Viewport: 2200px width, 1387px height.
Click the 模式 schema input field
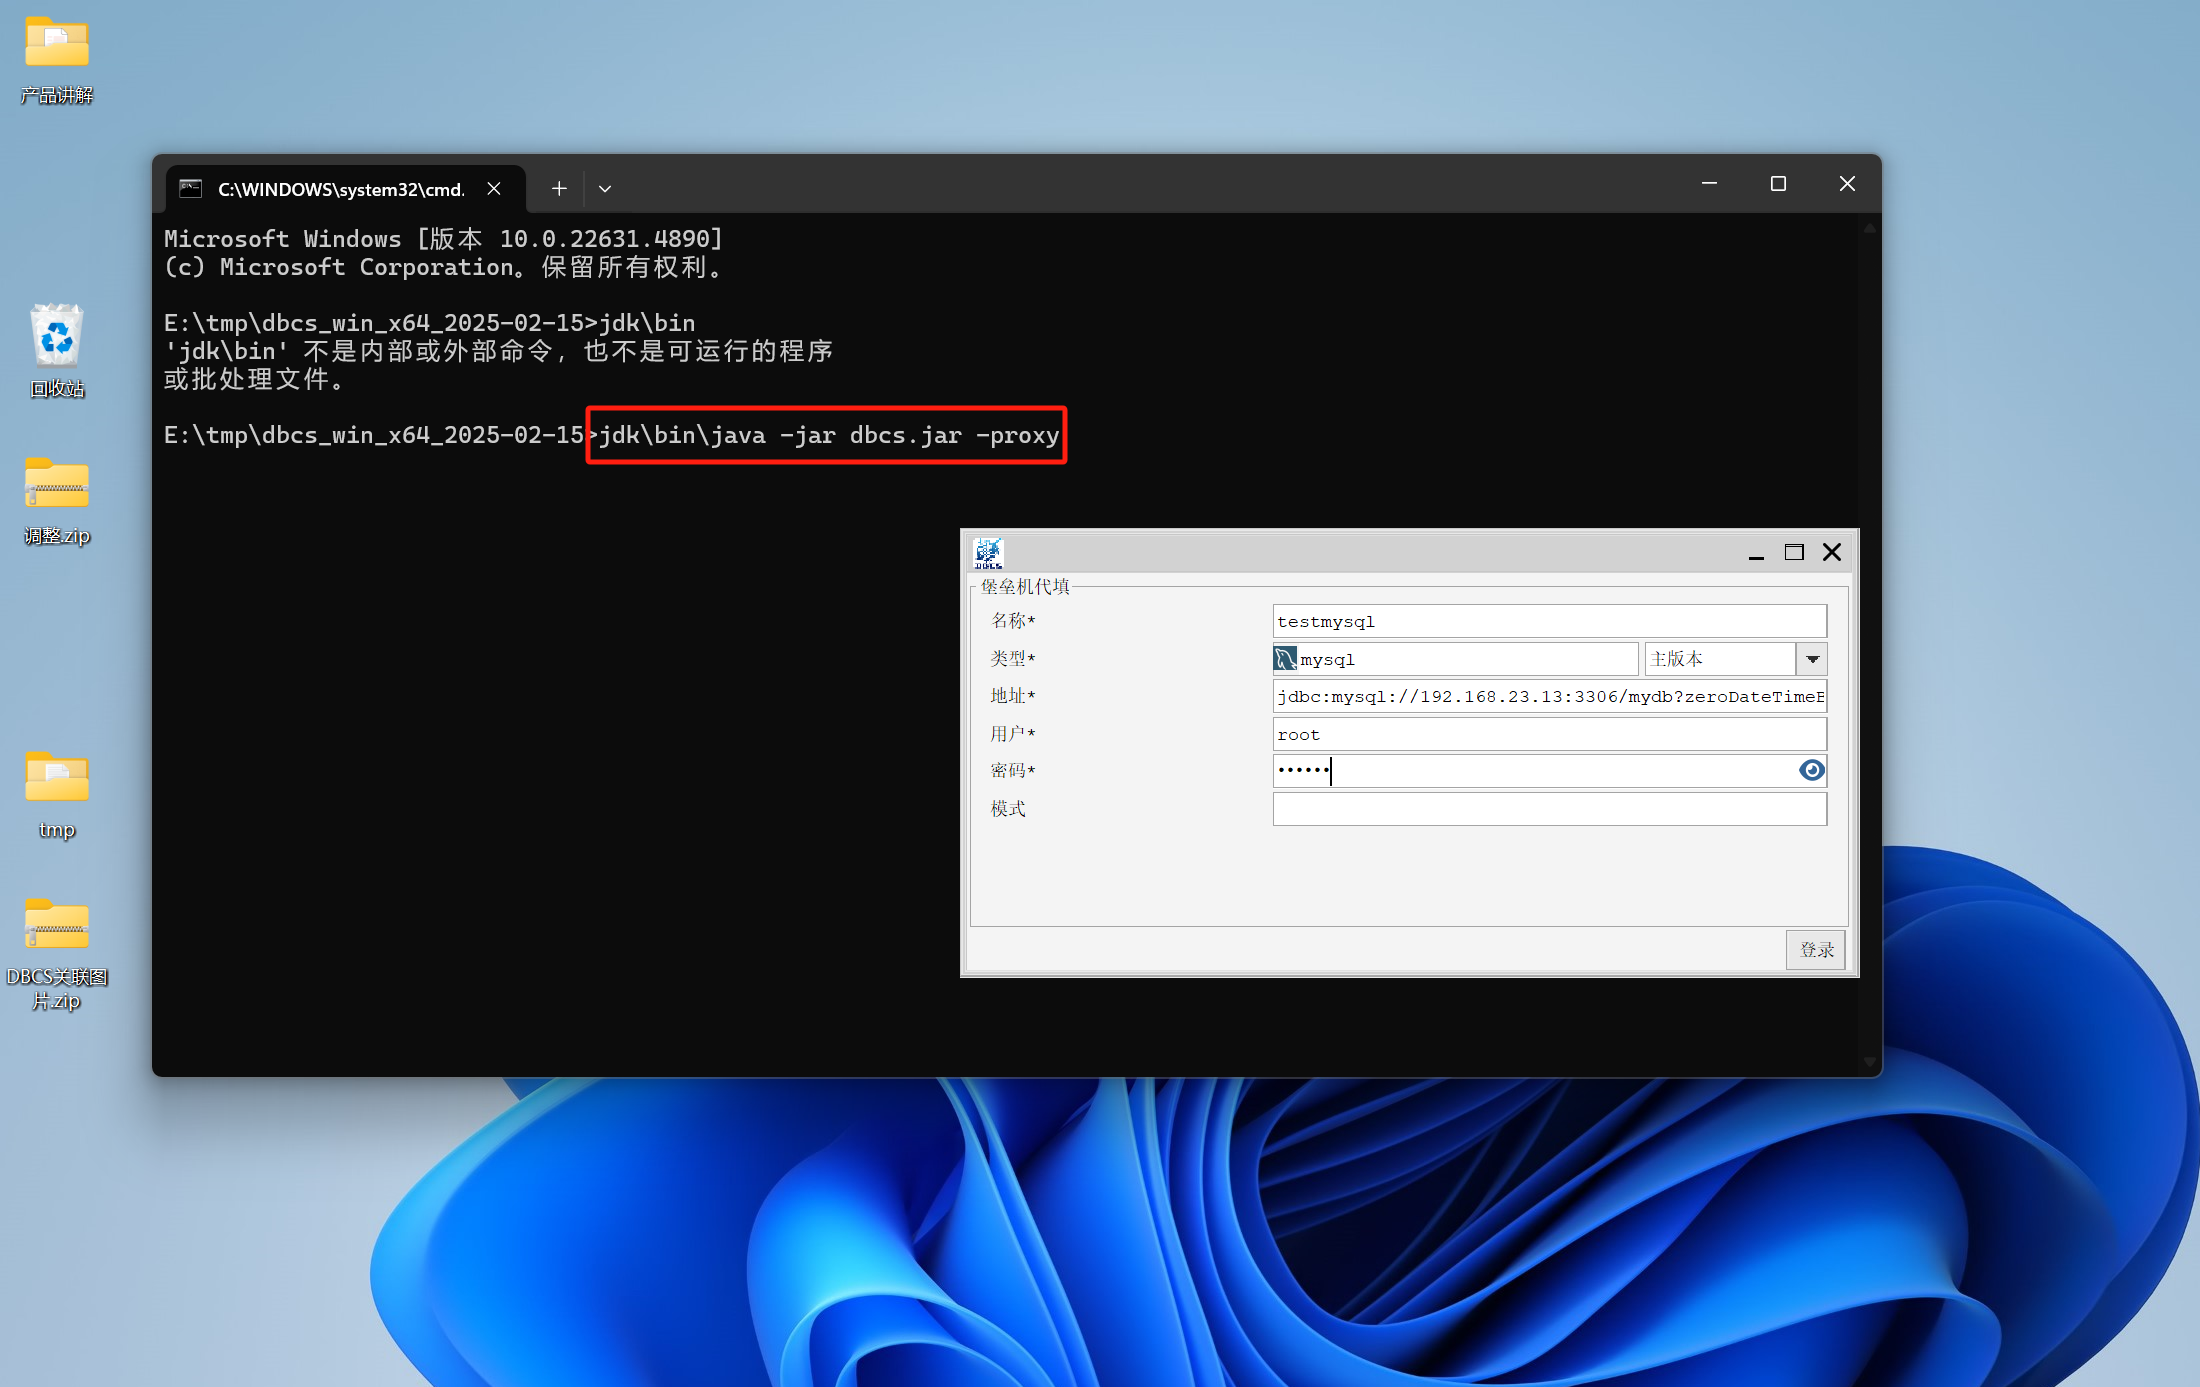1548,809
